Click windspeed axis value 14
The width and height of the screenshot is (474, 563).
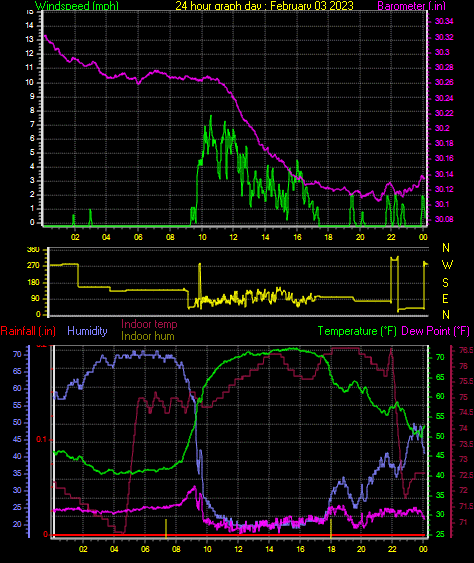(29, 25)
